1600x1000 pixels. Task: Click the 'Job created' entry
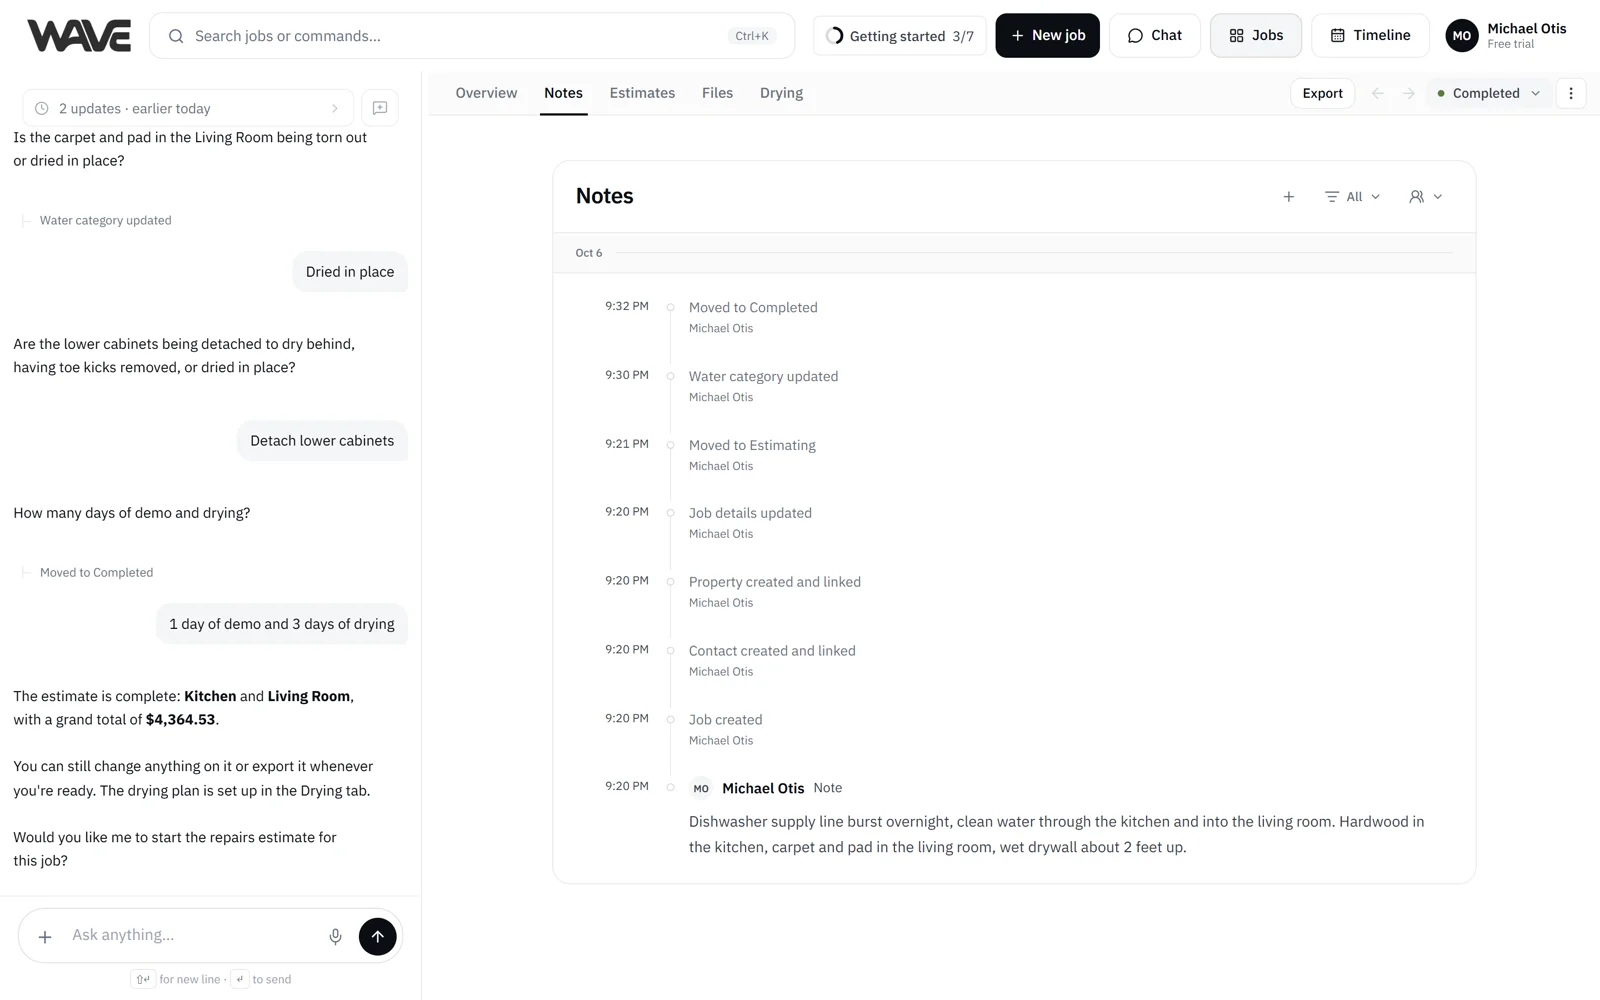(725, 720)
